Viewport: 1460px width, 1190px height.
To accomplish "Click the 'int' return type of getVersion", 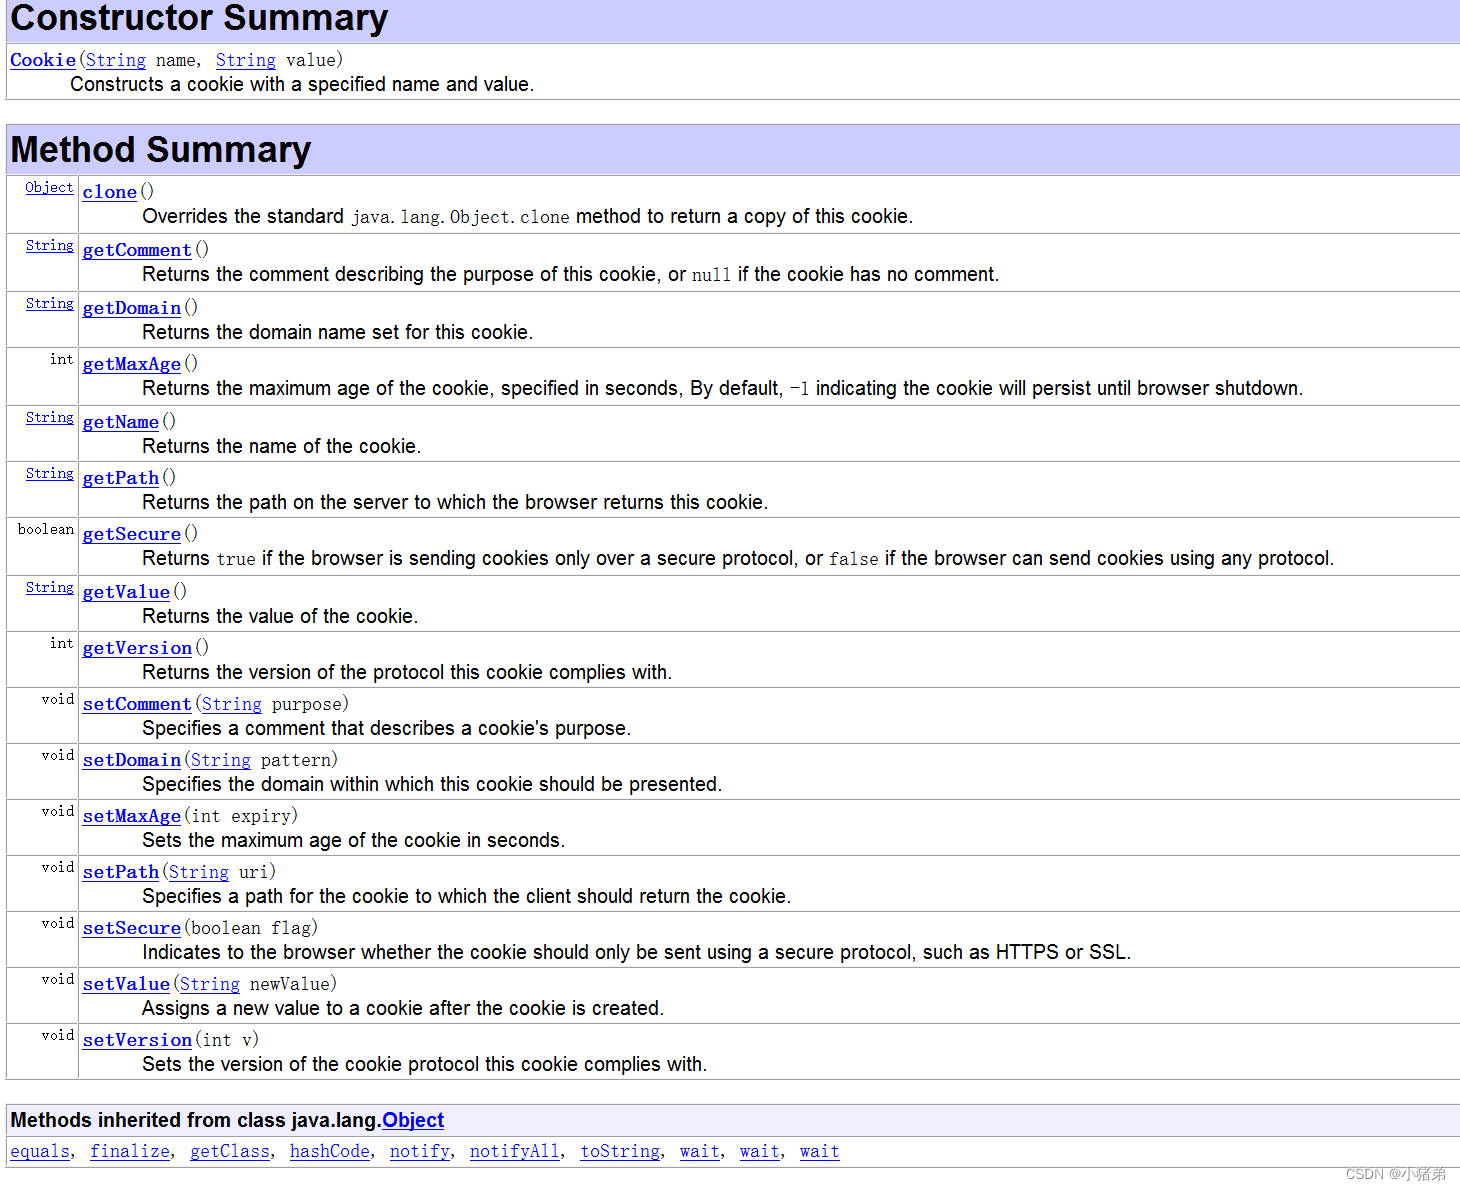I will [x=62, y=644].
